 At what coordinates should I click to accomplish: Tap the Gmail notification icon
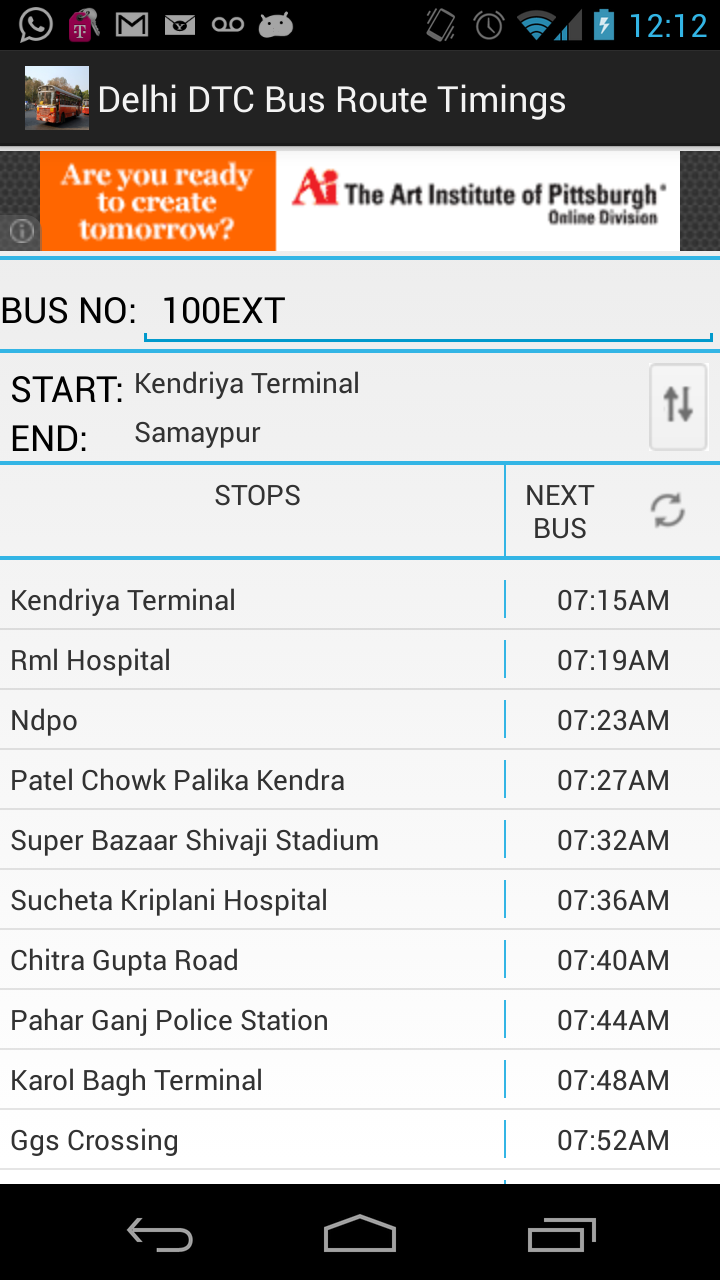coord(131,22)
